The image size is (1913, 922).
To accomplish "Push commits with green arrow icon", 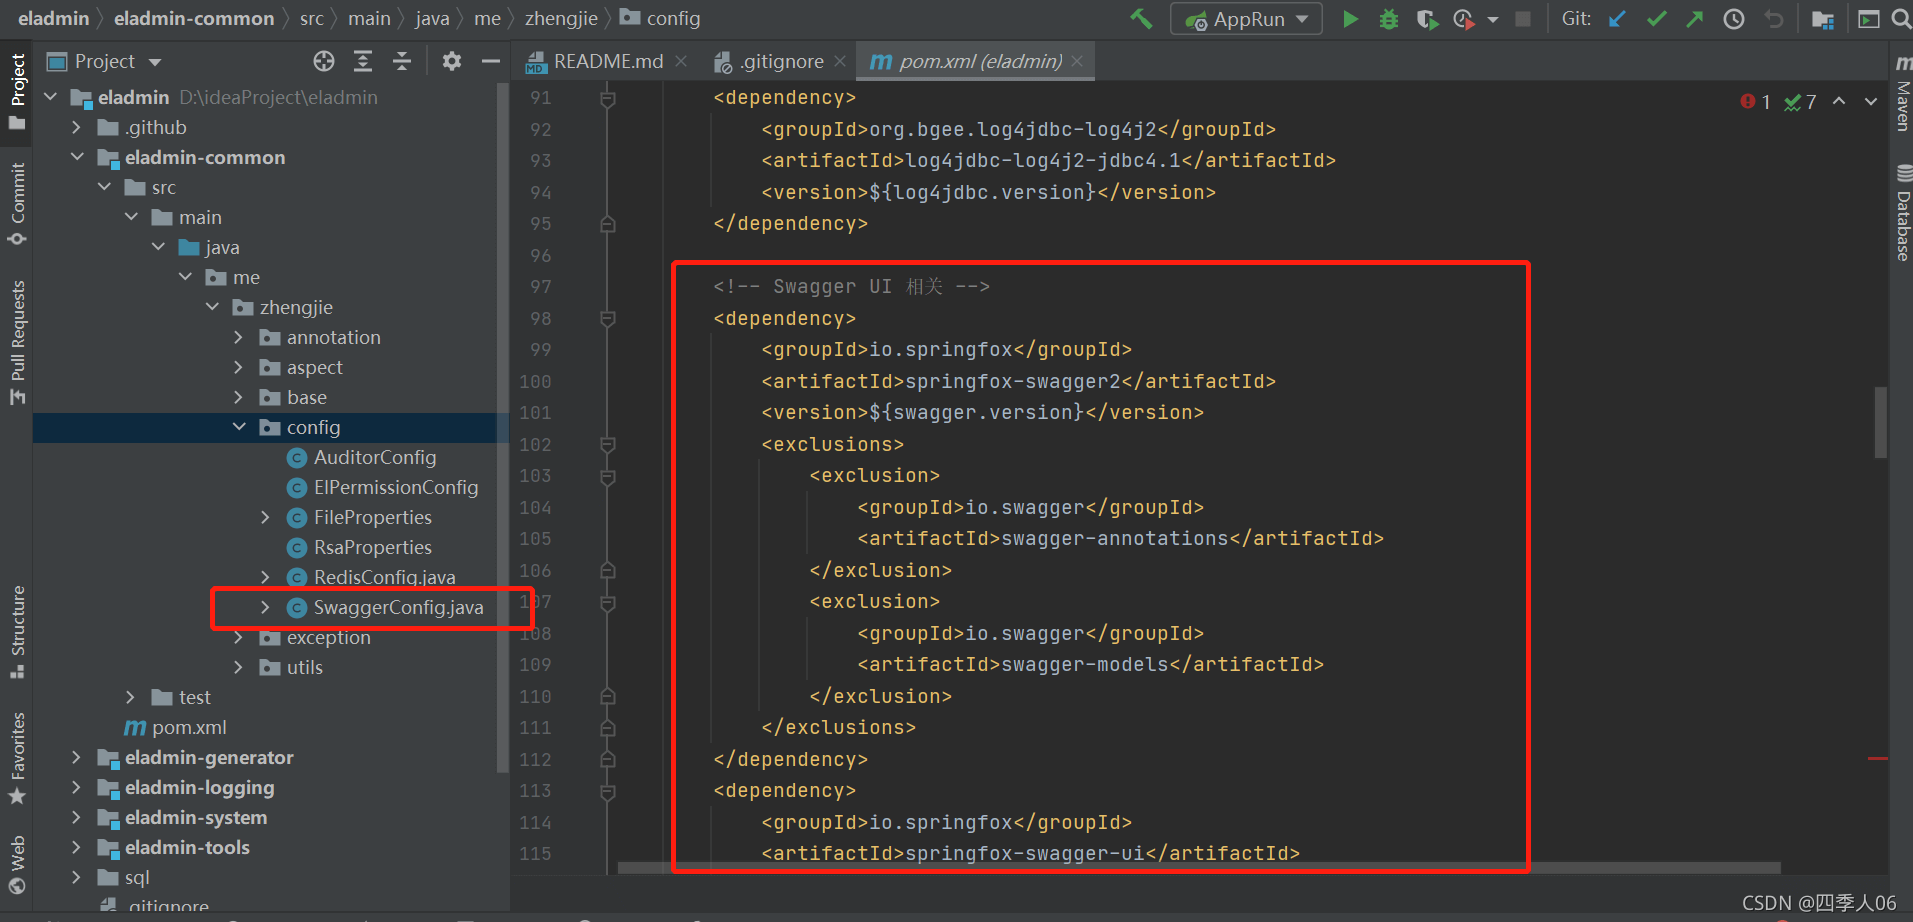I will [1695, 19].
